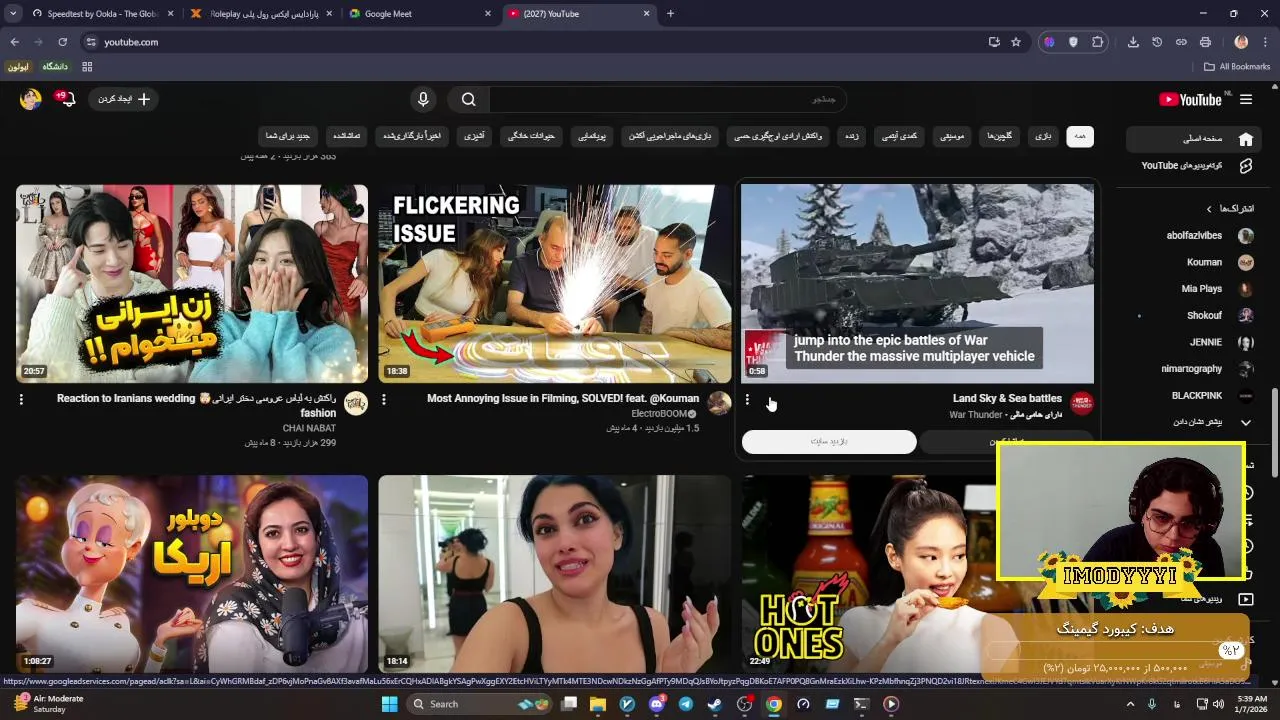
Task: Click the printer icon in toolbar
Action: click(x=1205, y=42)
